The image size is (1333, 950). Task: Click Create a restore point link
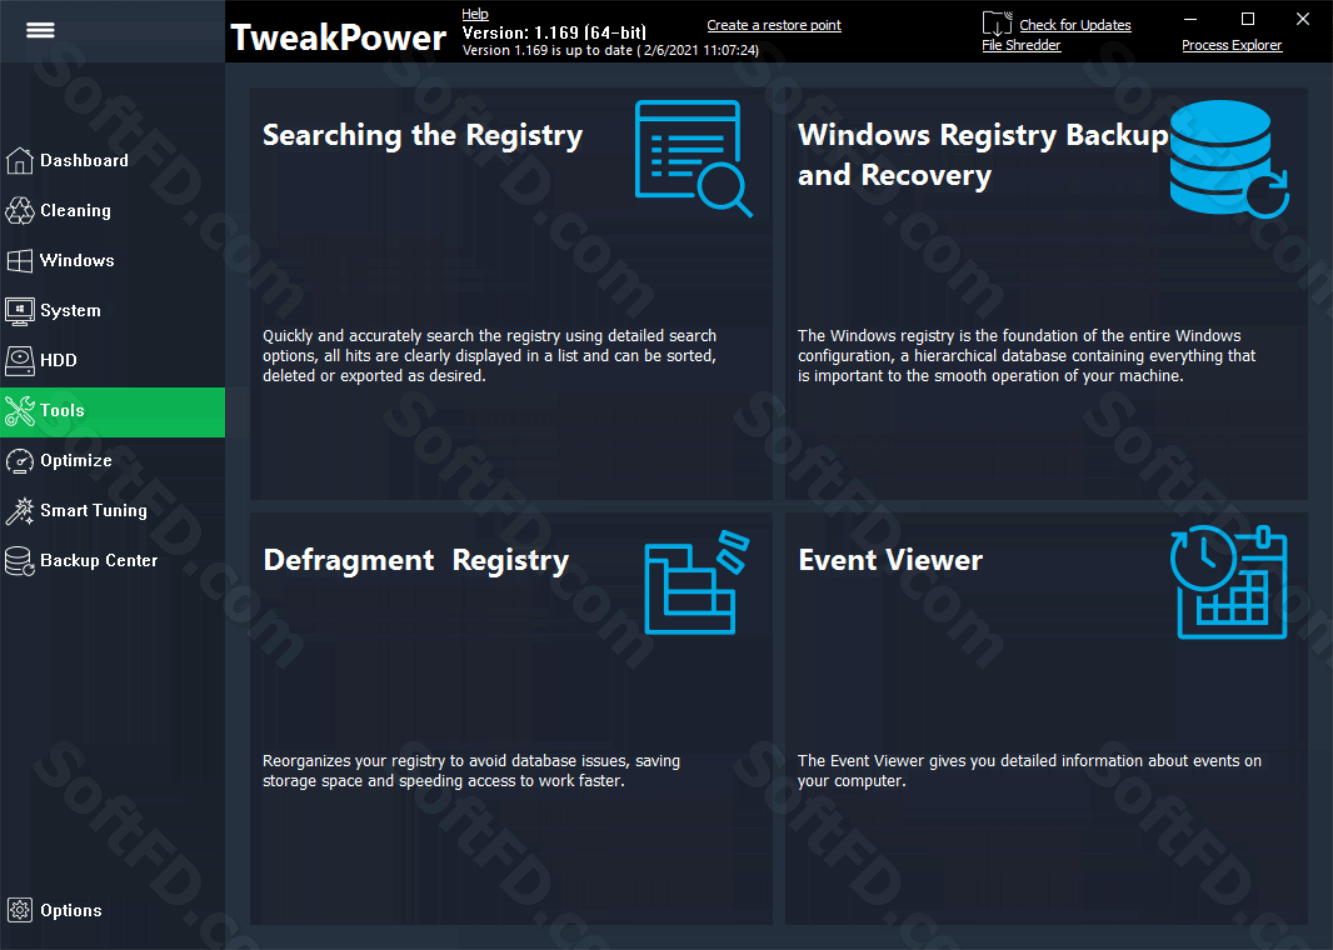[774, 25]
